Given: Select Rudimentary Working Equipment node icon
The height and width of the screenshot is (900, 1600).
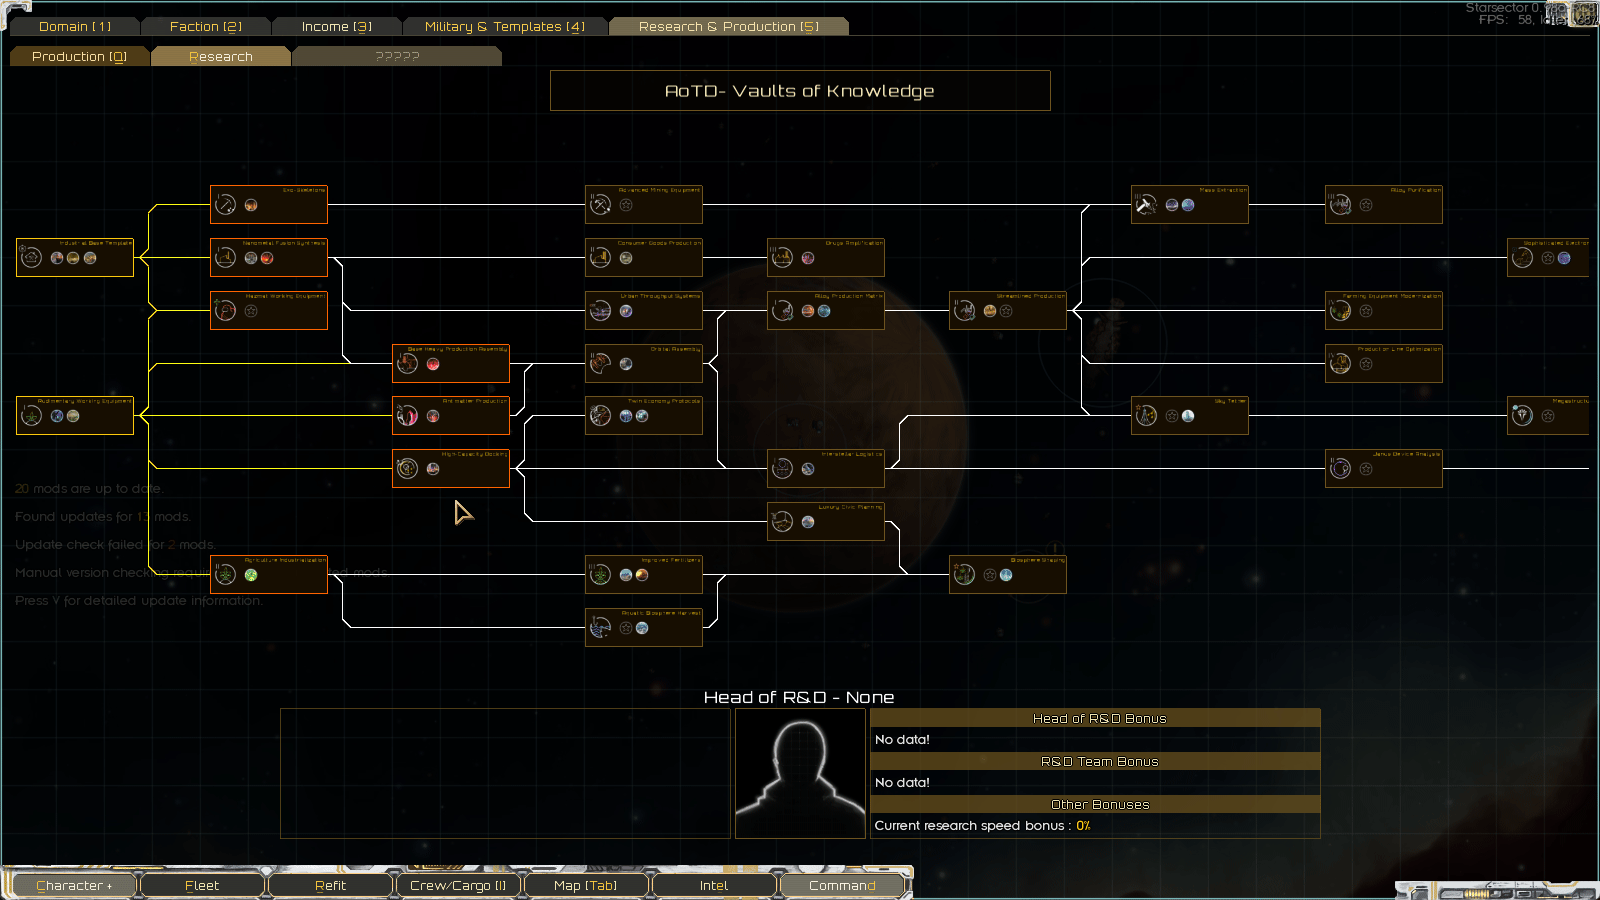Looking at the screenshot, I should [32, 416].
